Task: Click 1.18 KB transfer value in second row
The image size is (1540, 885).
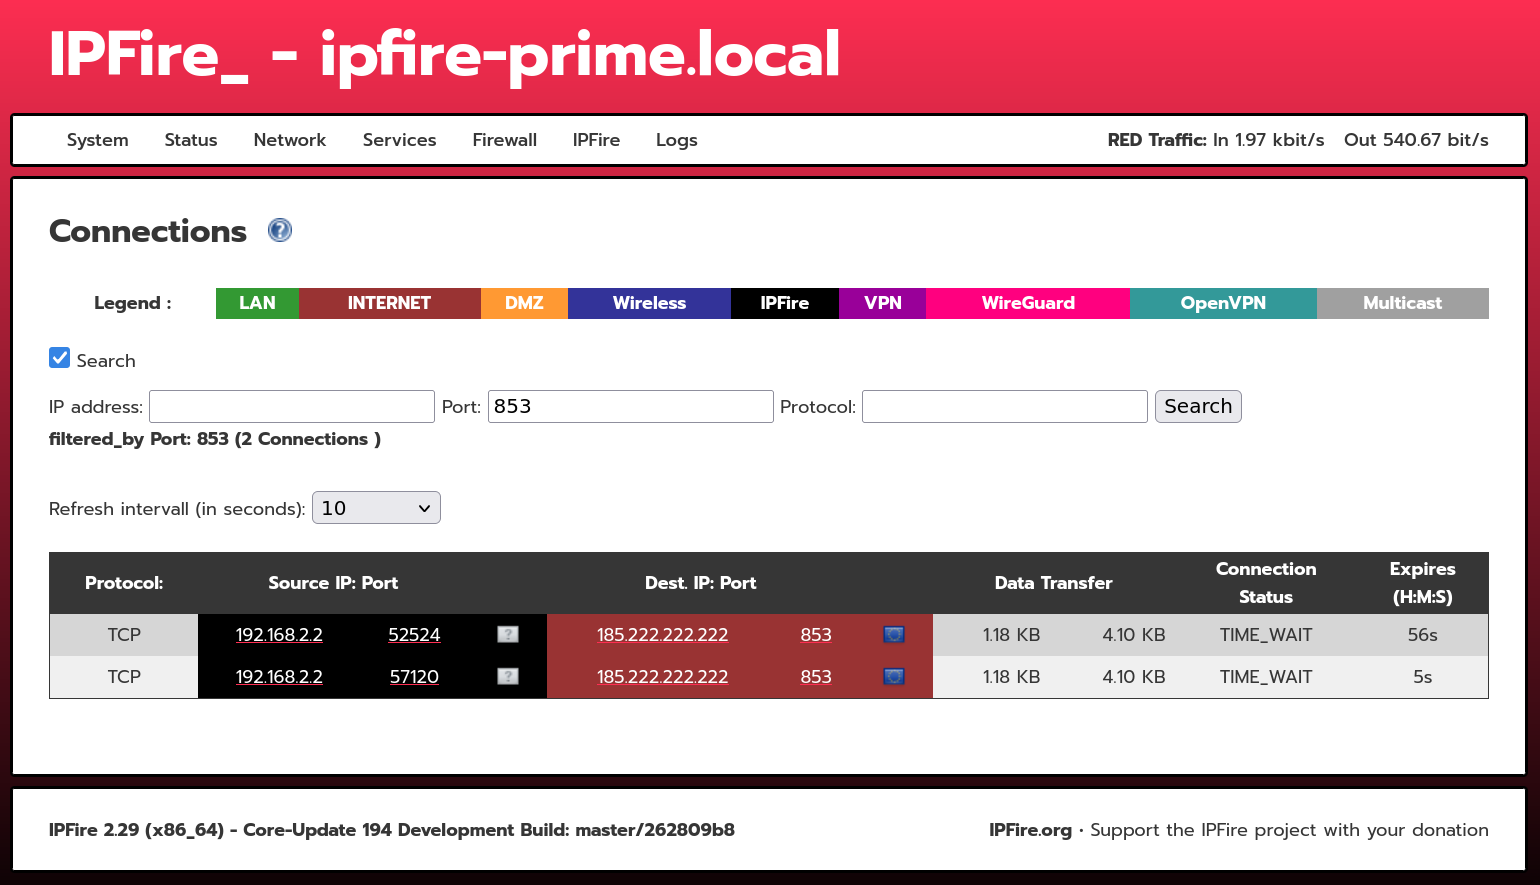Action: pyautogui.click(x=1011, y=677)
